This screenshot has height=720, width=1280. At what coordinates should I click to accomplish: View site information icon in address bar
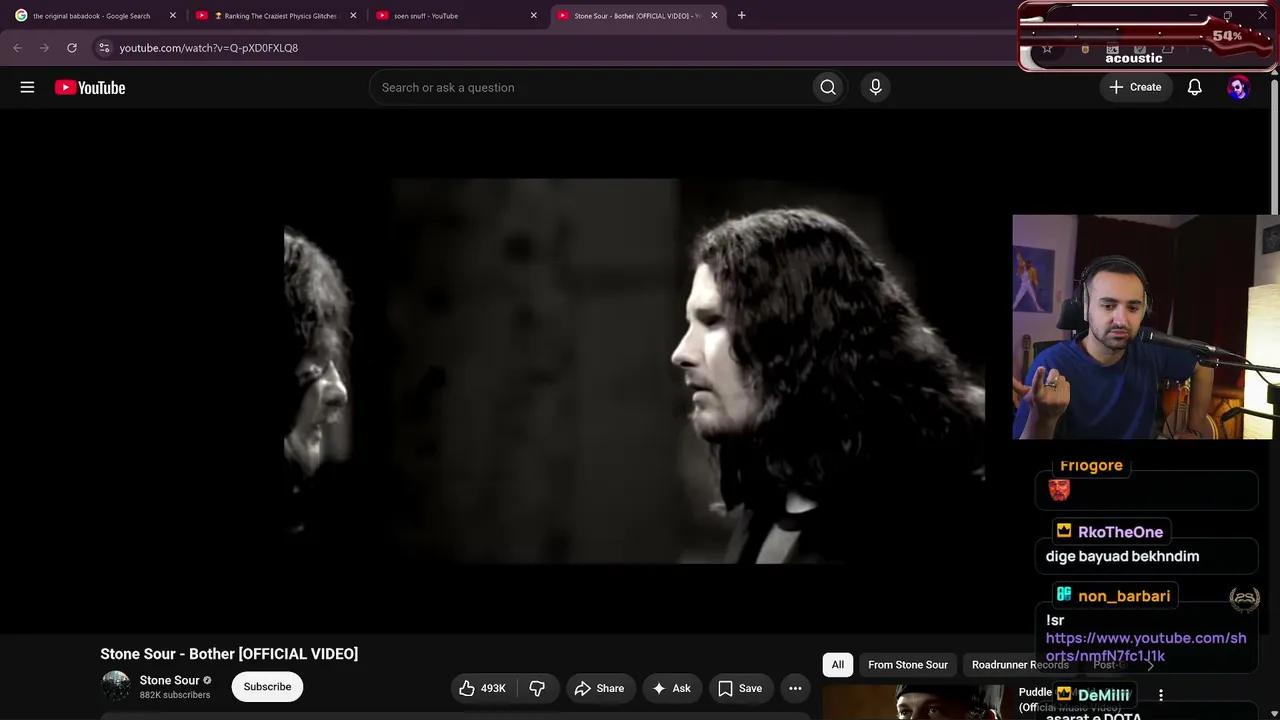coord(104,47)
